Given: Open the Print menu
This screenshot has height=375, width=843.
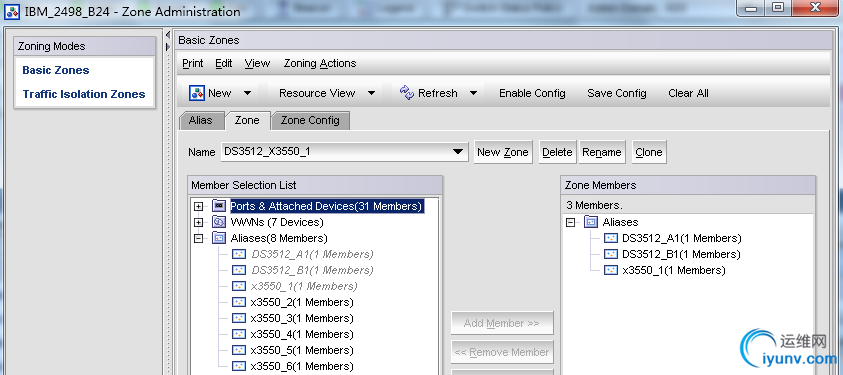Looking at the screenshot, I should pos(192,63).
